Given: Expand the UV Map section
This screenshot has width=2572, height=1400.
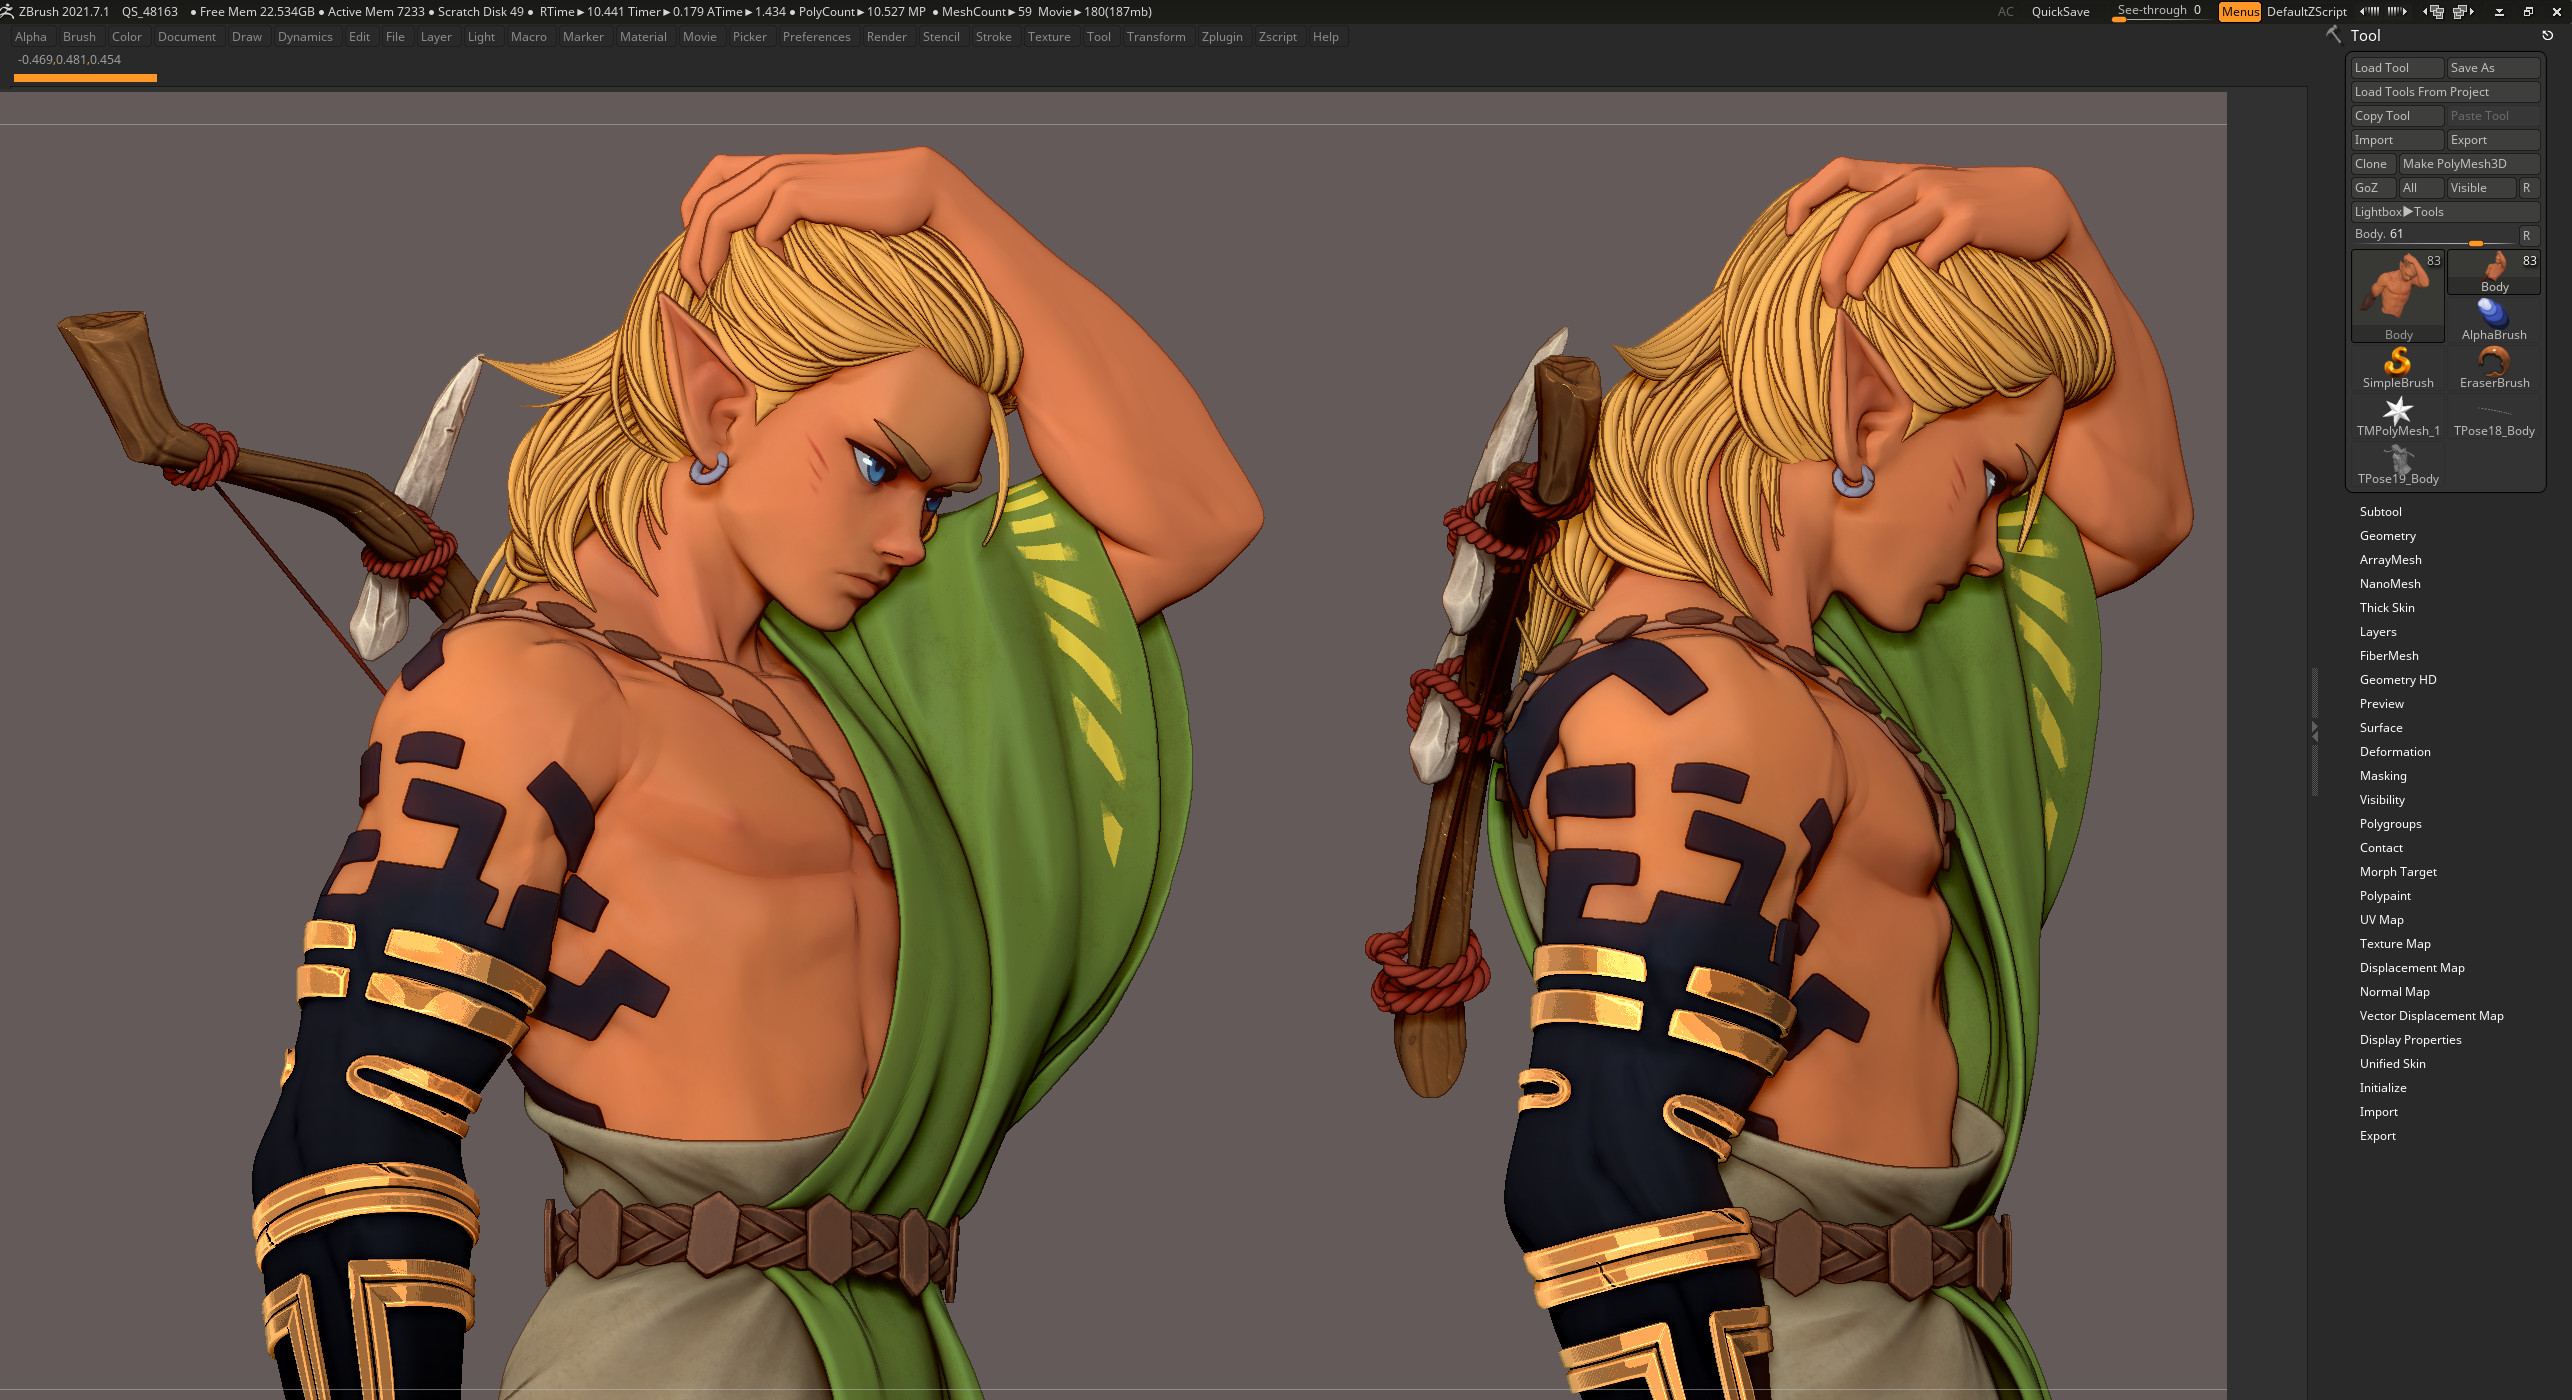Looking at the screenshot, I should coord(2381,920).
